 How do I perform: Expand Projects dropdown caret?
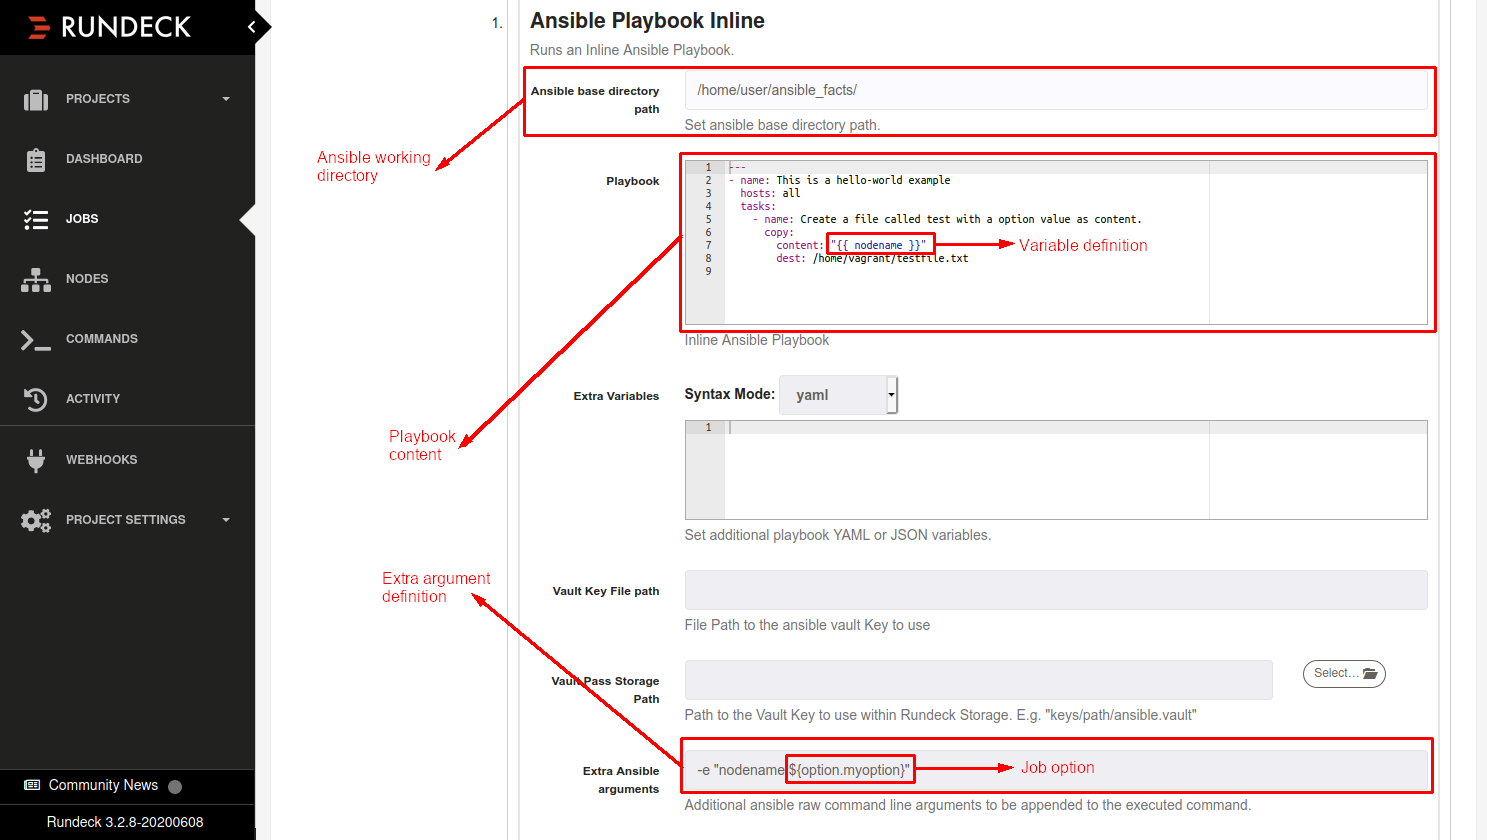tap(226, 99)
